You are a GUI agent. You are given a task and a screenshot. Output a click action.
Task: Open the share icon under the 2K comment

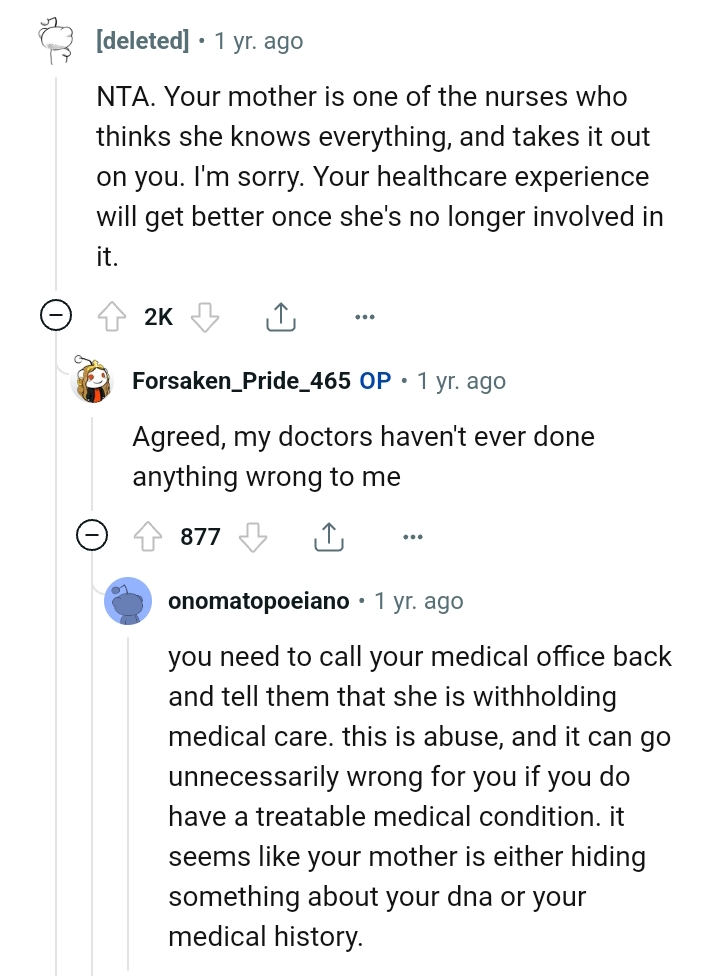pos(281,315)
